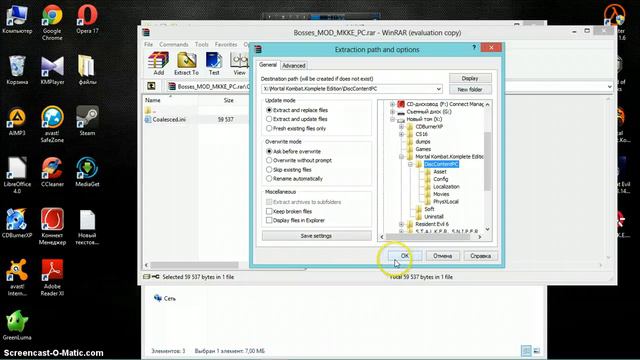The image size is (640, 360).
Task: Click the Add toolbar icon in WinRAR
Action: [x=158, y=64]
